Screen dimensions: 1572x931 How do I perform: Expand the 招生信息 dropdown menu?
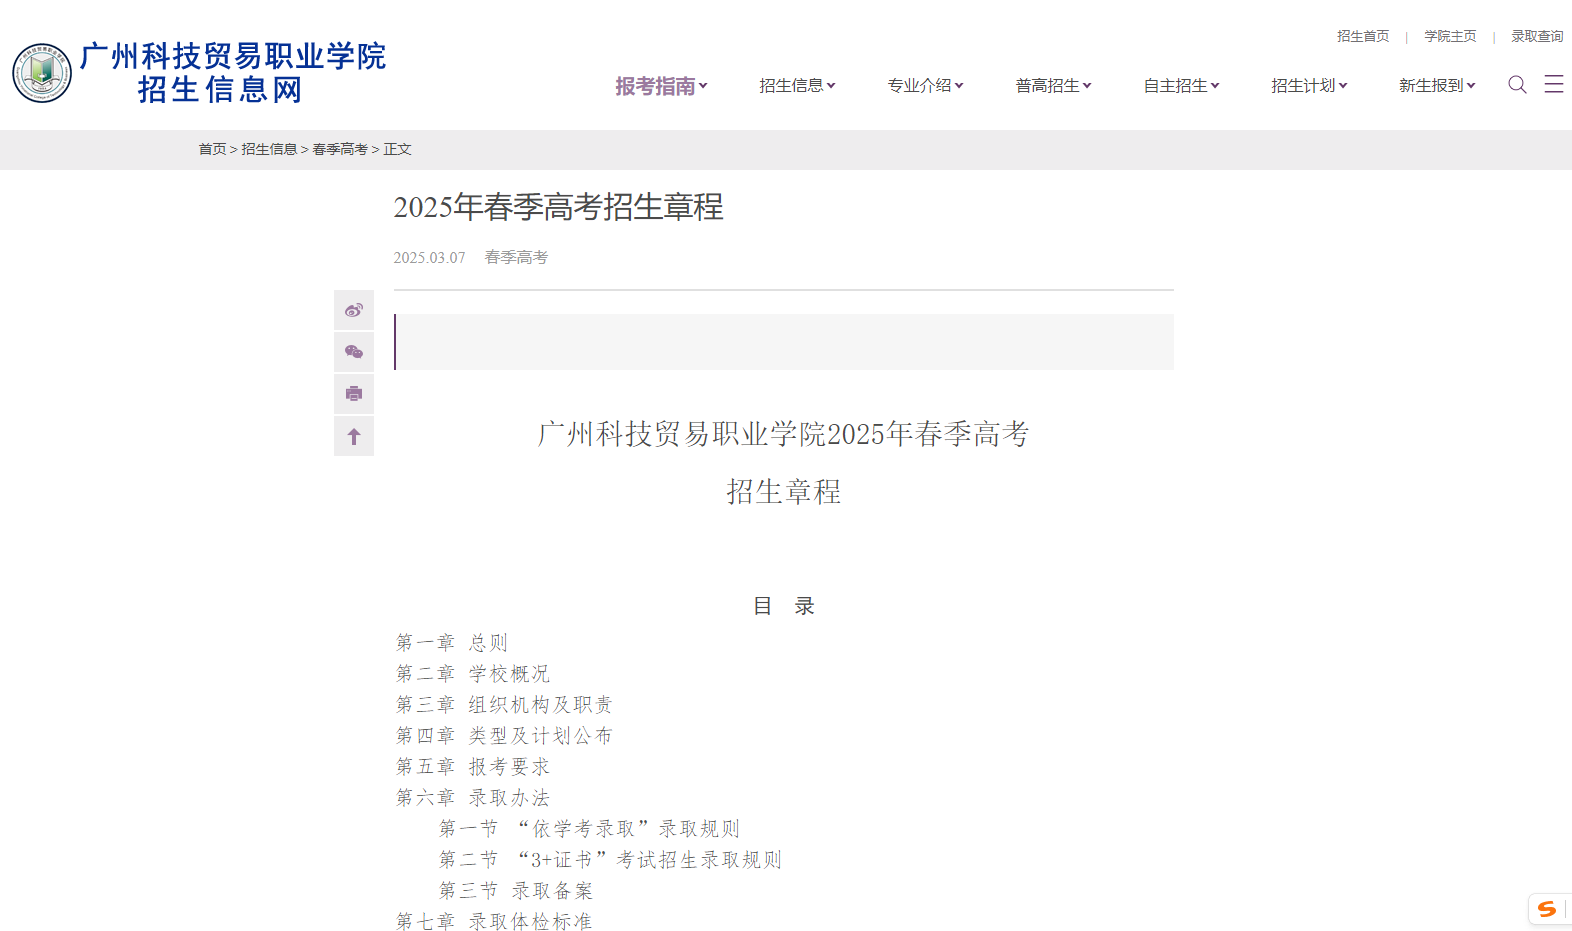(x=797, y=86)
